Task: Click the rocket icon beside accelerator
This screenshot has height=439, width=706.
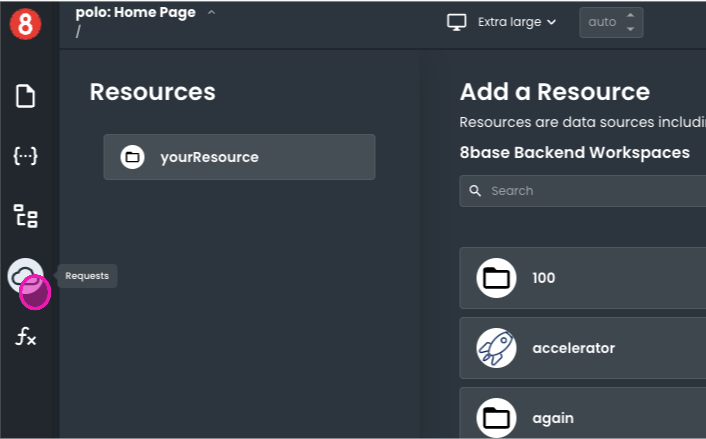Action: tap(496, 348)
